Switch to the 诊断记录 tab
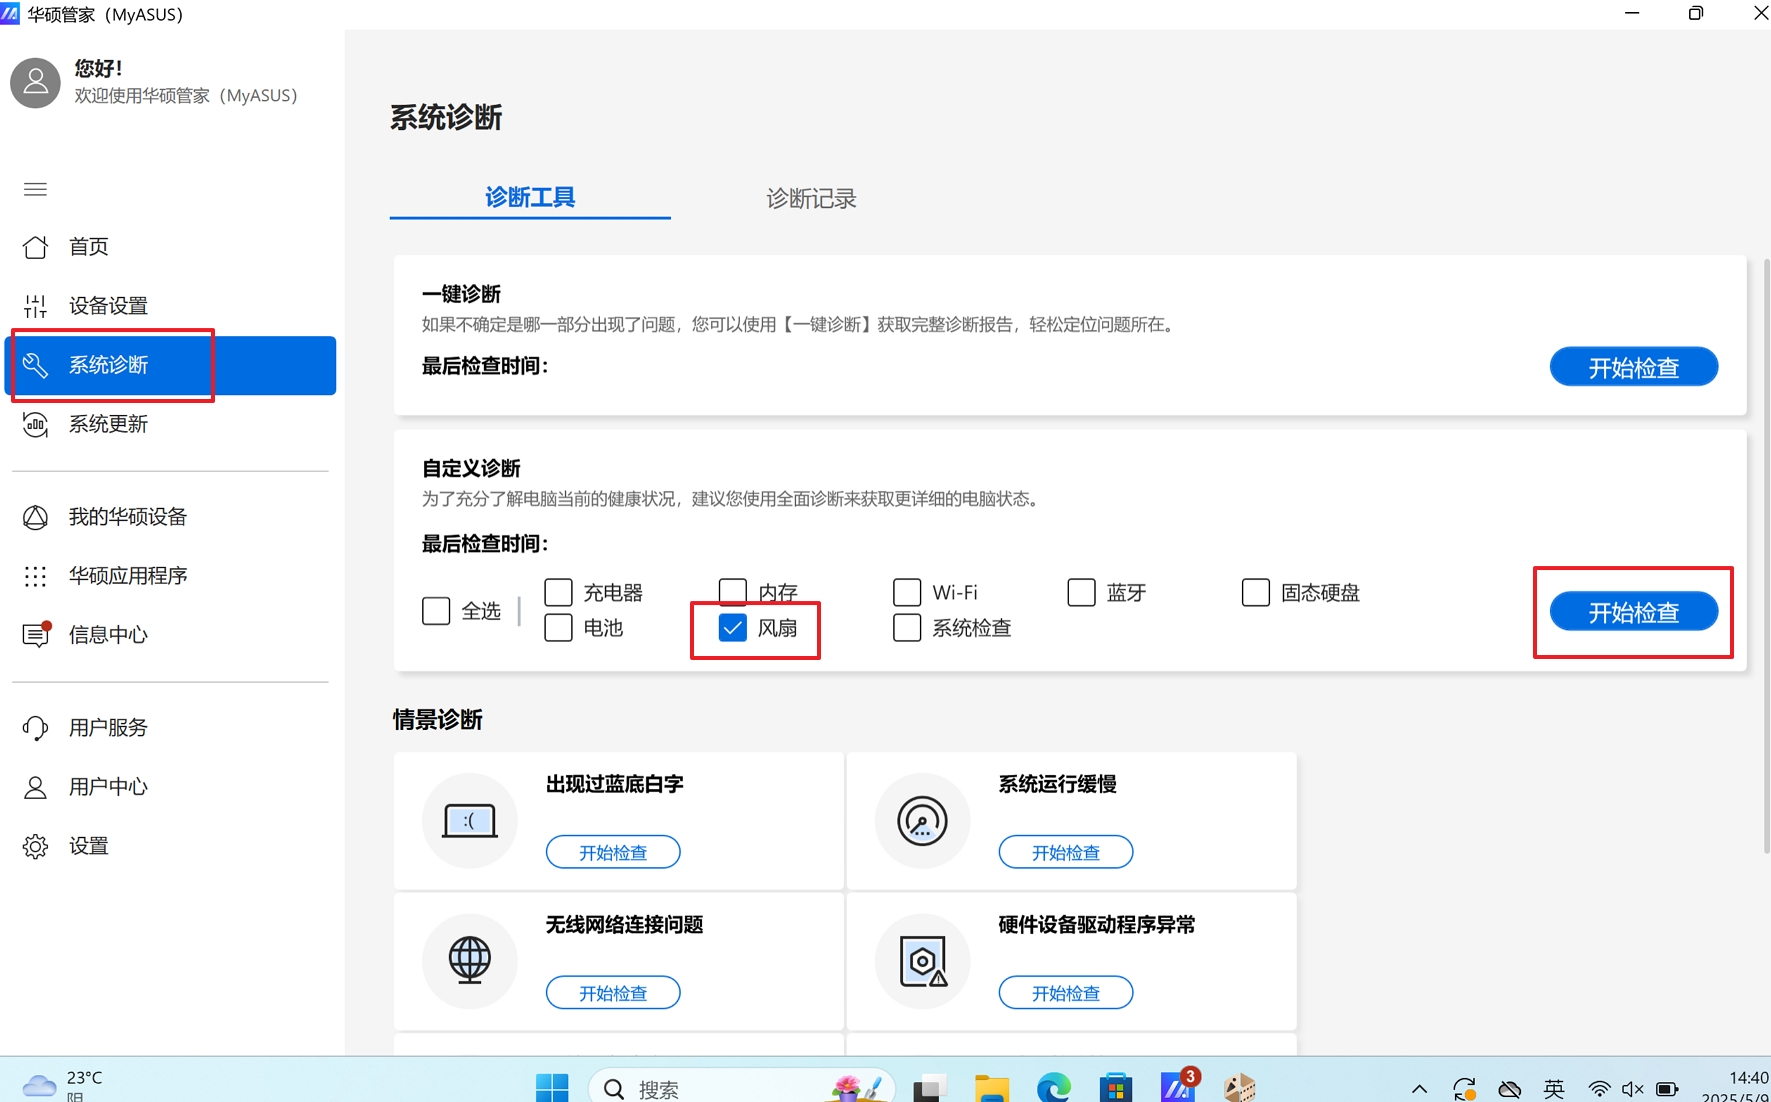This screenshot has width=1771, height=1102. (811, 198)
